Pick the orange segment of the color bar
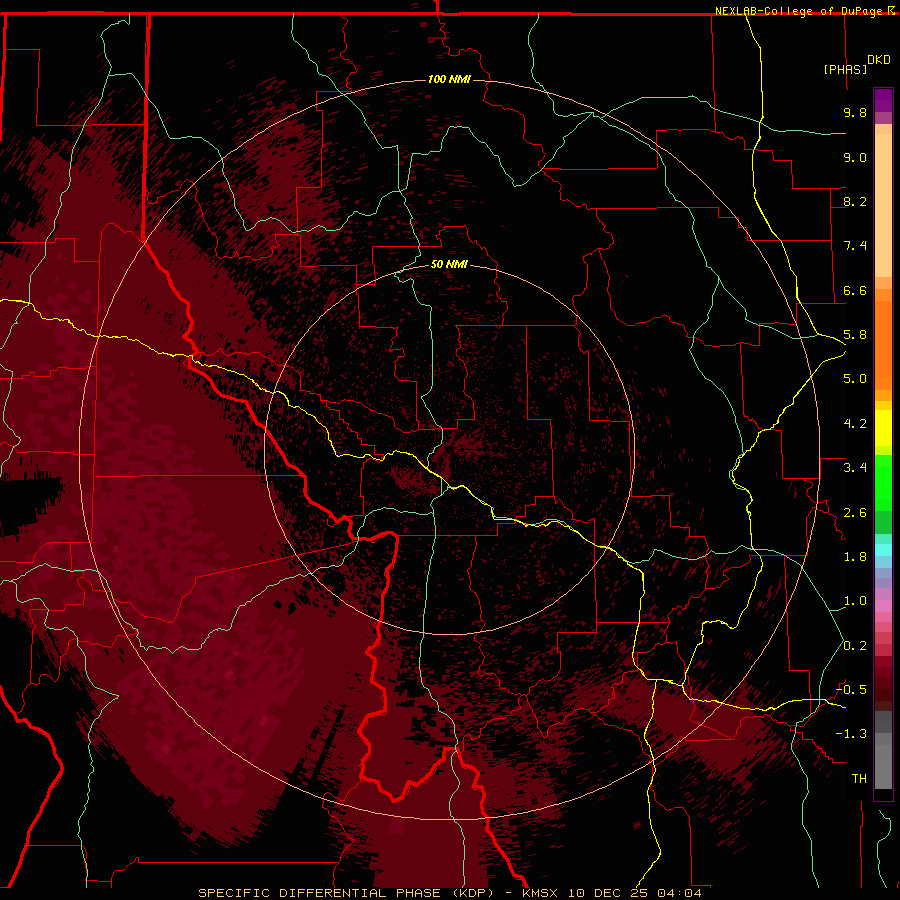The image size is (900, 900). point(883,344)
